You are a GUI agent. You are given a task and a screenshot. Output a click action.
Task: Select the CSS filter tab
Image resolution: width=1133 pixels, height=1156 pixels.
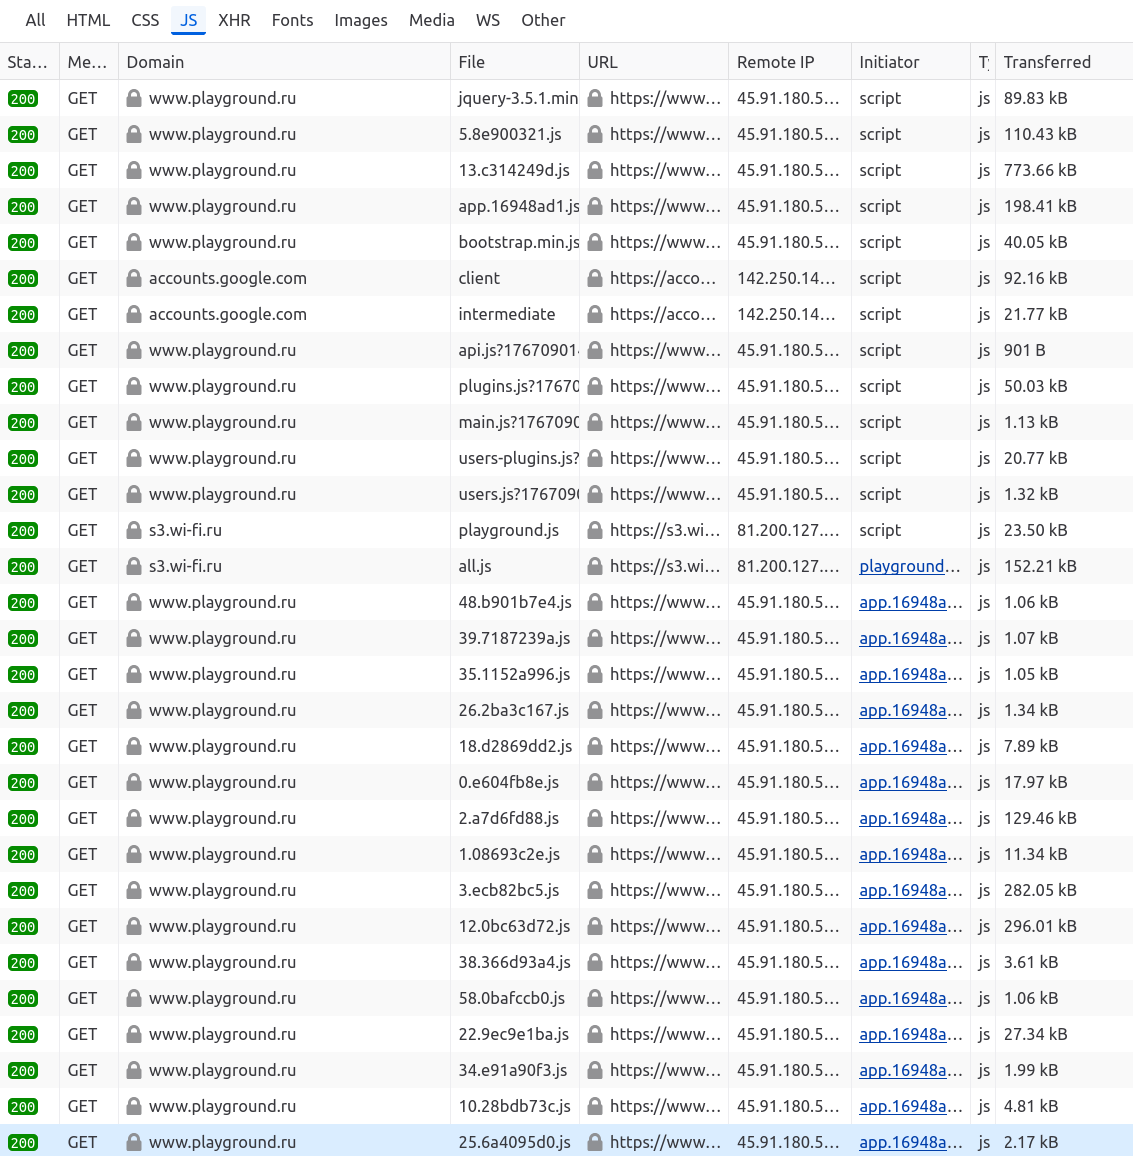point(145,20)
